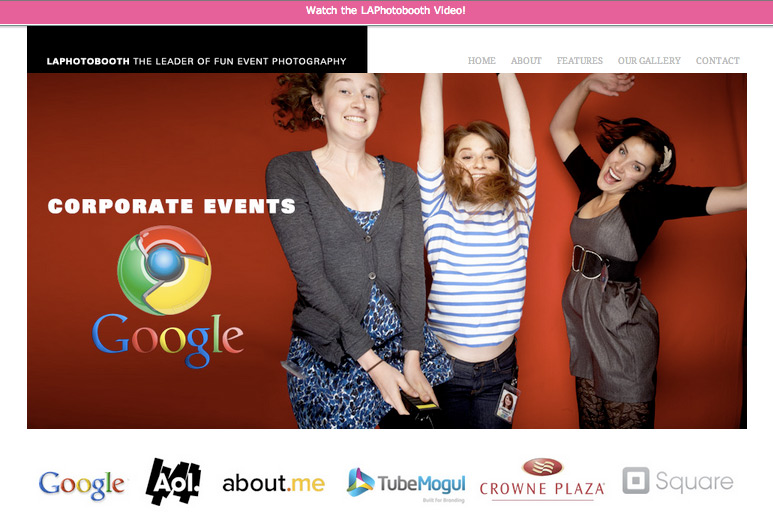Visit OUR GALLERY from the navigation
The height and width of the screenshot is (518, 773).
pos(649,61)
